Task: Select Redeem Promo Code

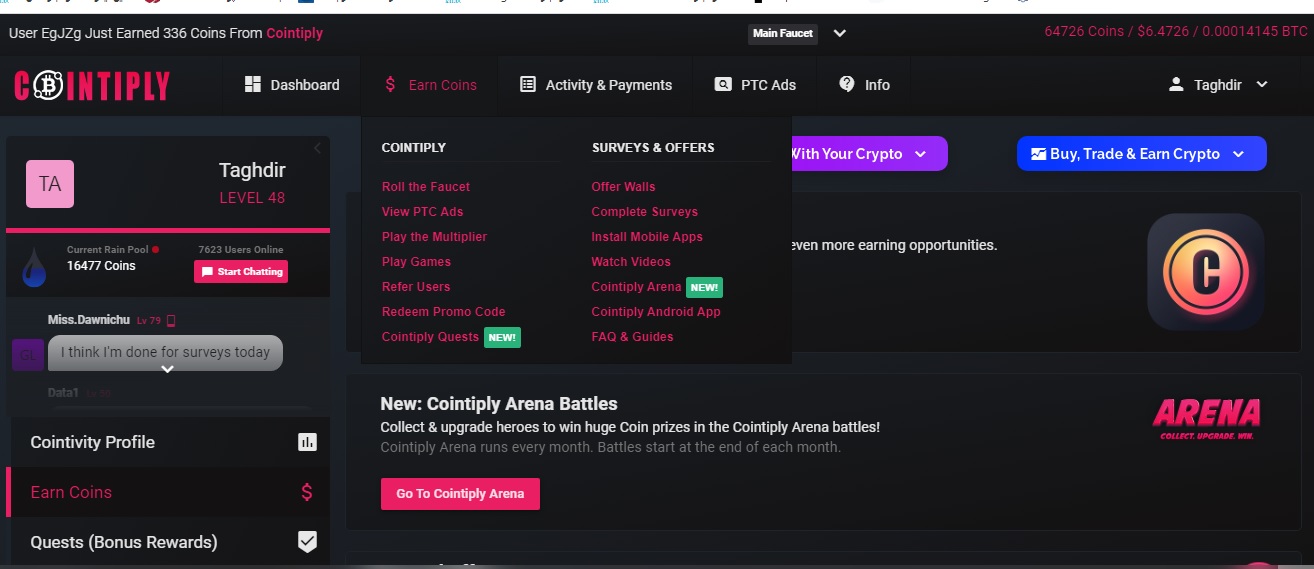Action: click(444, 312)
